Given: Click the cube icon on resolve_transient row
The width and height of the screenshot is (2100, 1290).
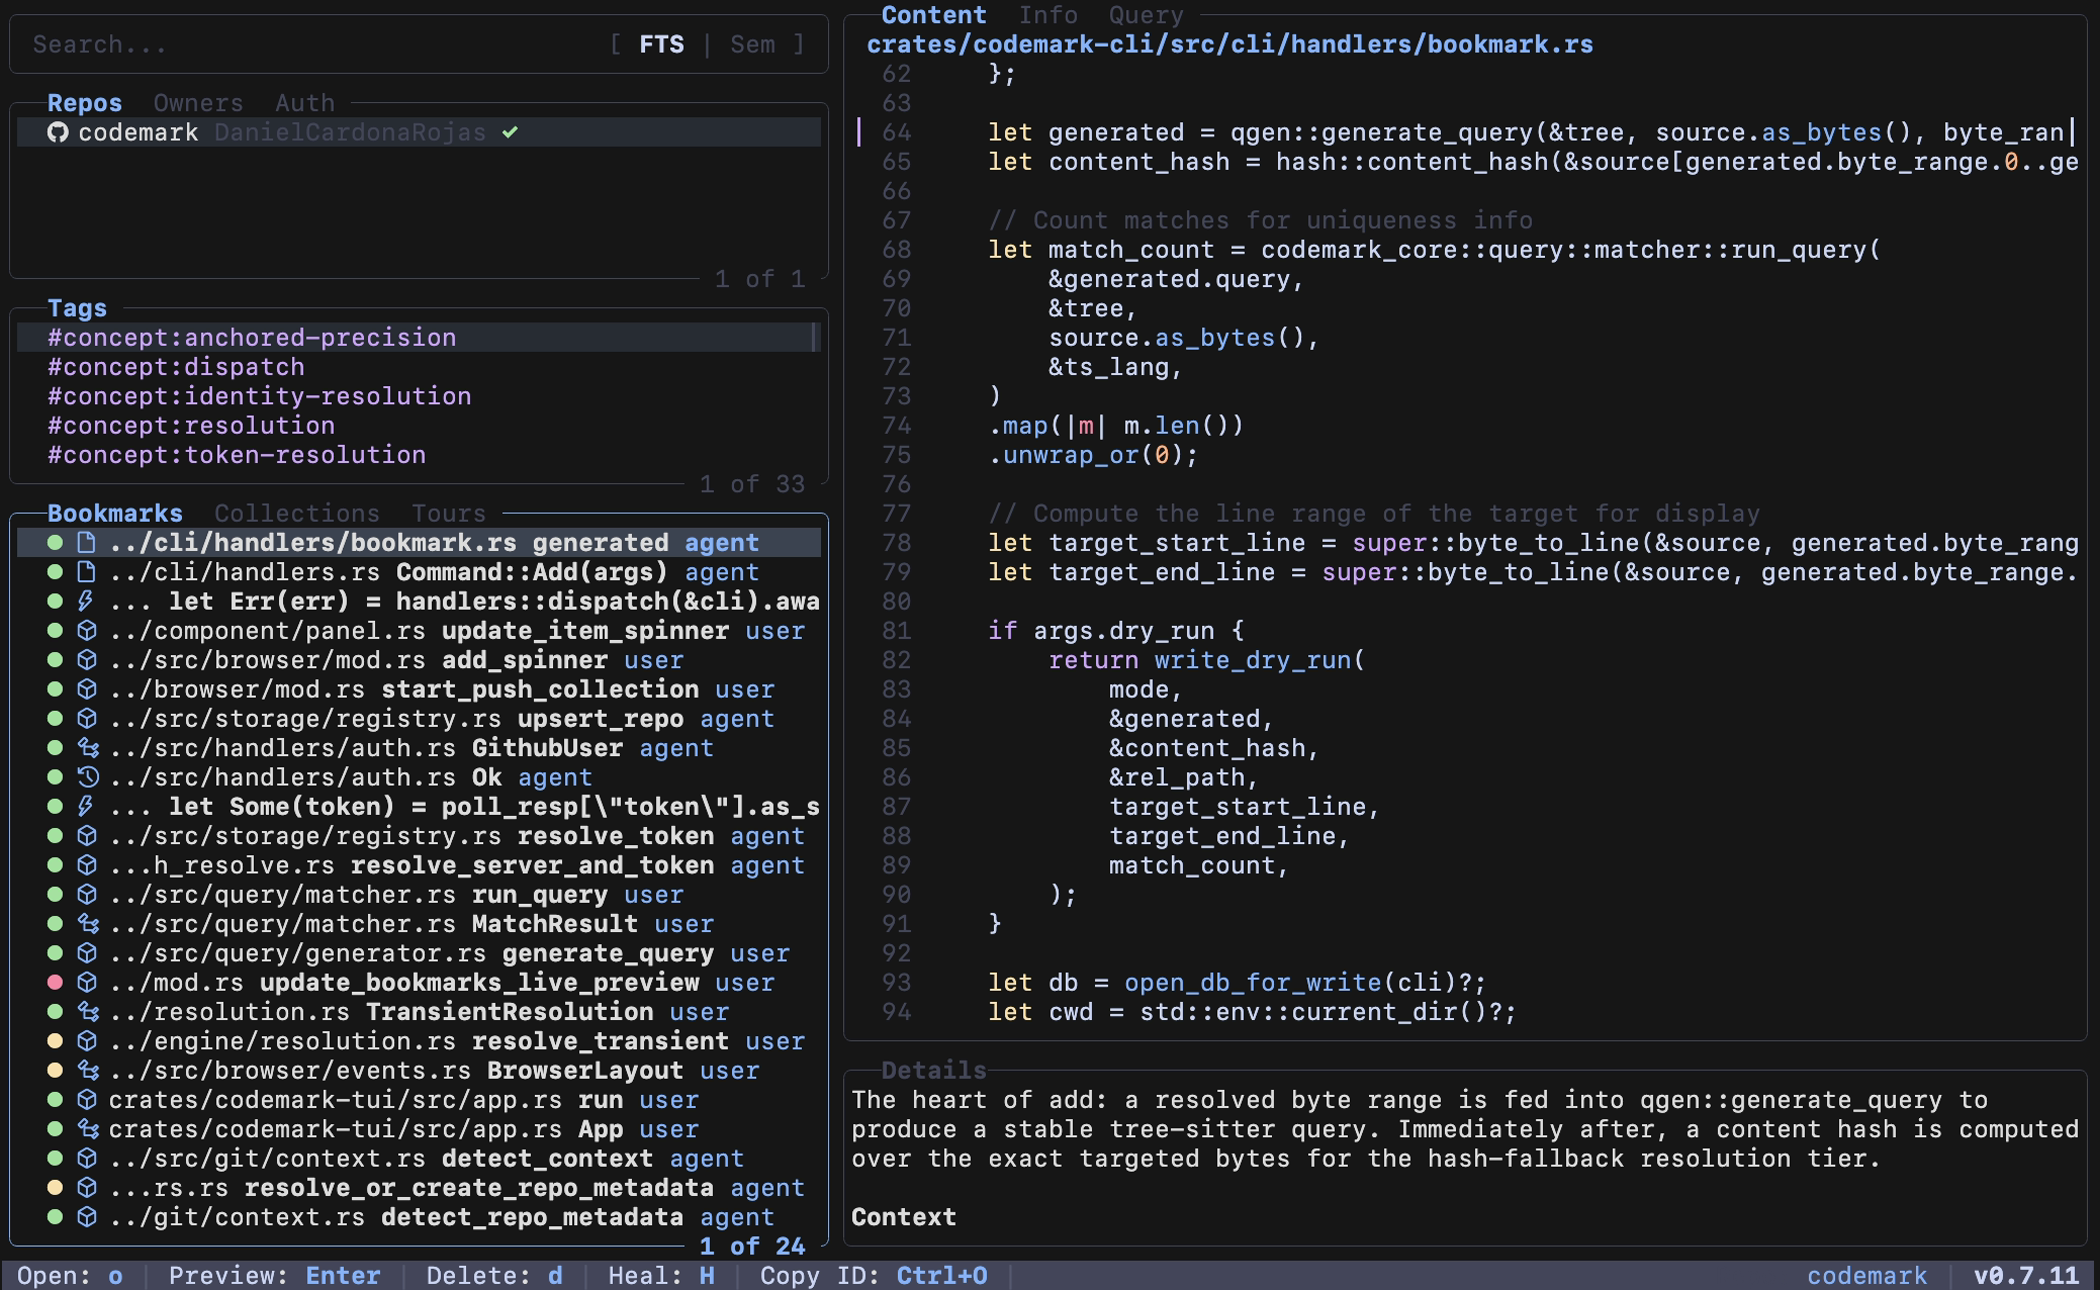Looking at the screenshot, I should click(x=87, y=1041).
